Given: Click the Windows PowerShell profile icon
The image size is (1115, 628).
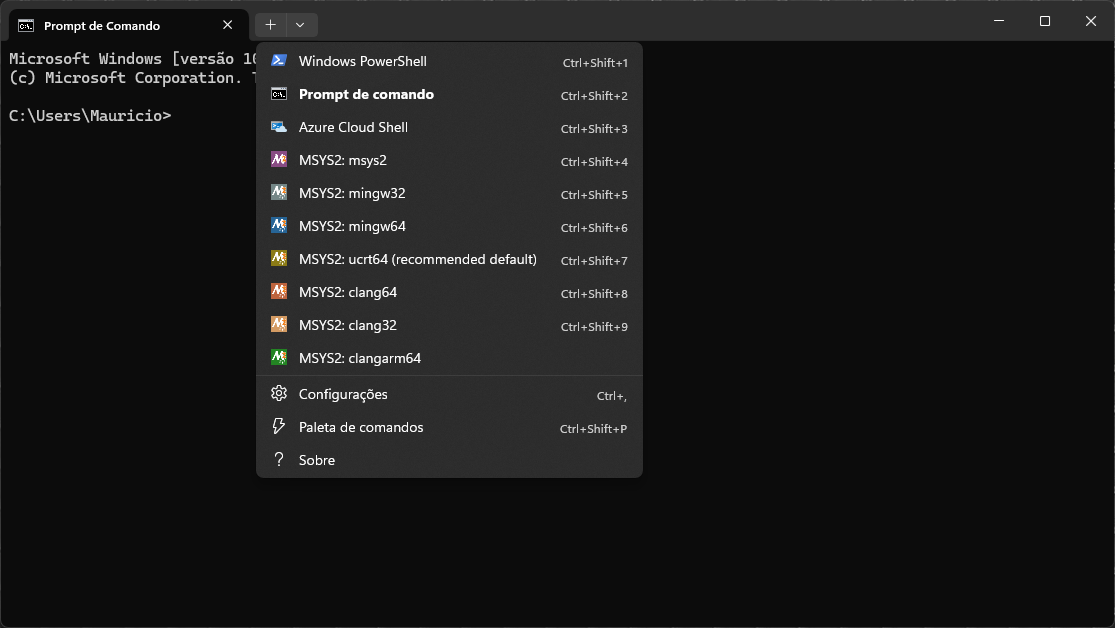Looking at the screenshot, I should [279, 61].
